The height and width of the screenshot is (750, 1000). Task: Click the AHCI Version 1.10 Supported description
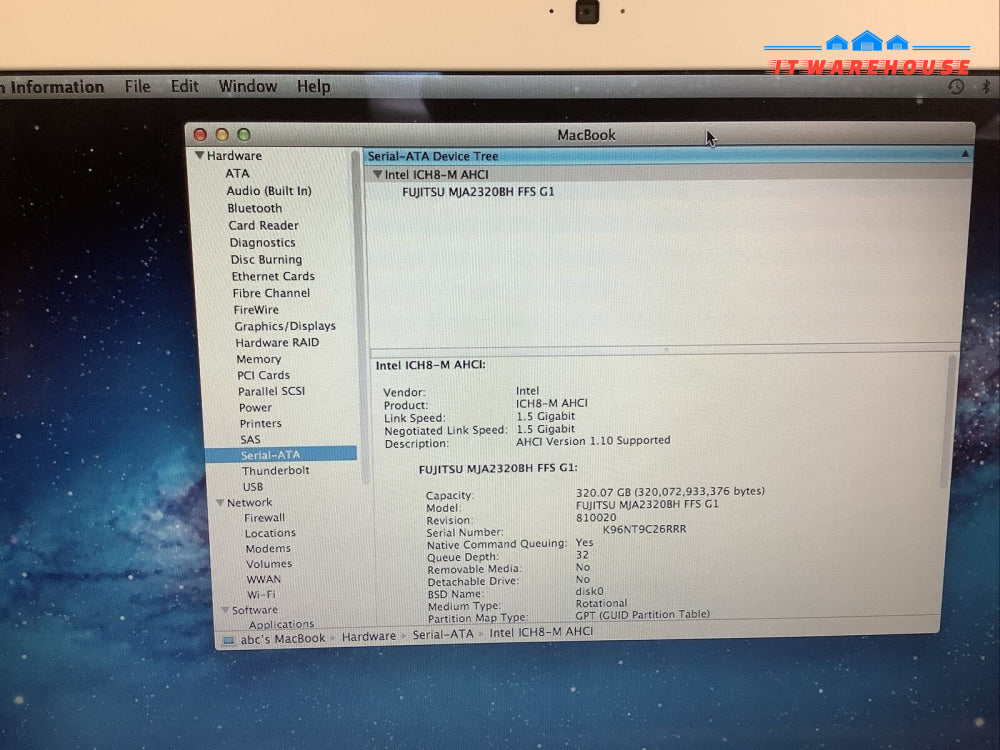593,441
